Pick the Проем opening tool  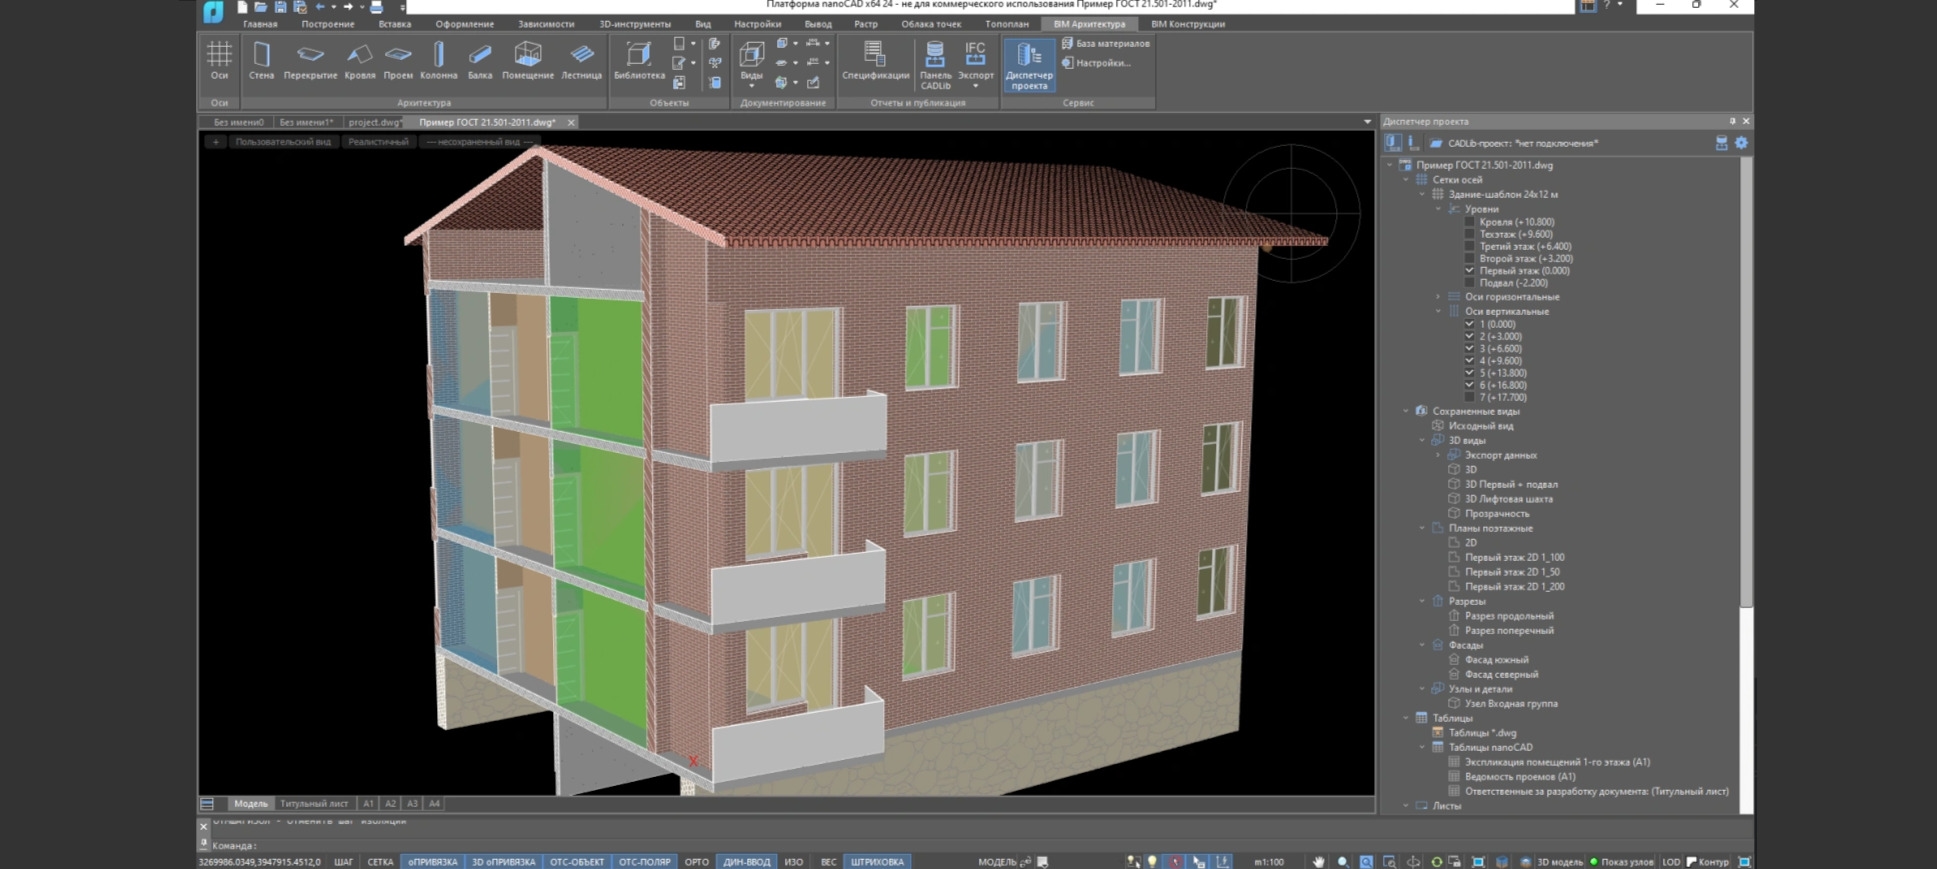point(398,61)
